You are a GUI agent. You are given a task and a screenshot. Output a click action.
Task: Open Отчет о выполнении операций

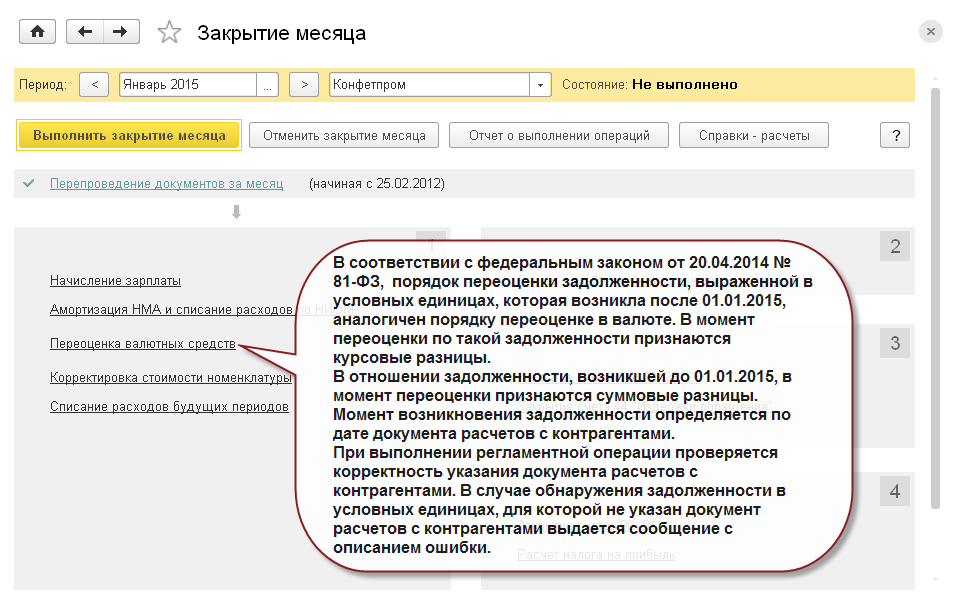pyautogui.click(x=559, y=136)
